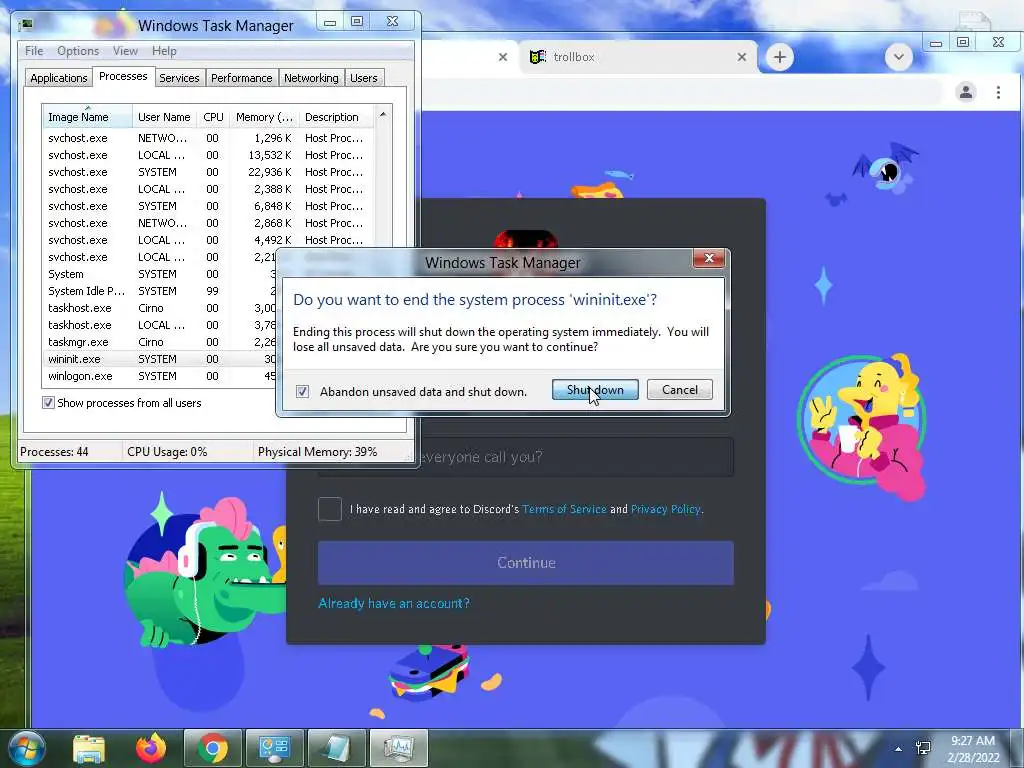Click the Windows Start orb
Viewport: 1024px width, 768px height.
(26, 748)
